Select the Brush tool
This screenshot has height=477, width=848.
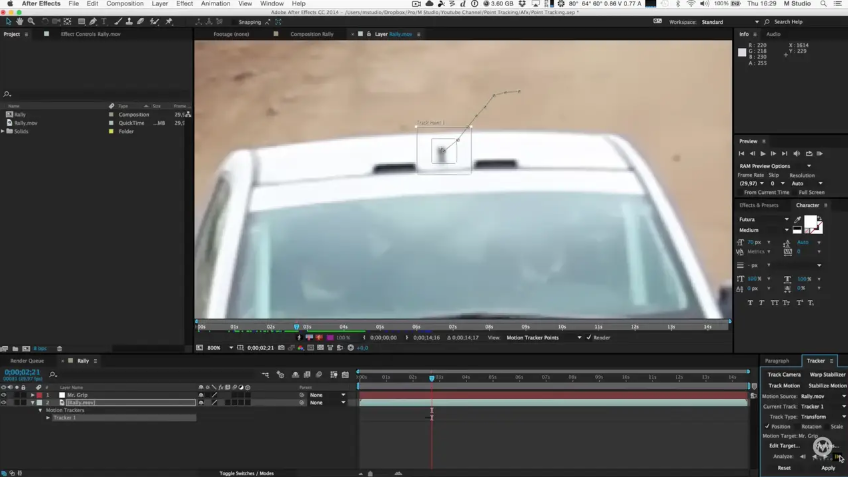[118, 22]
